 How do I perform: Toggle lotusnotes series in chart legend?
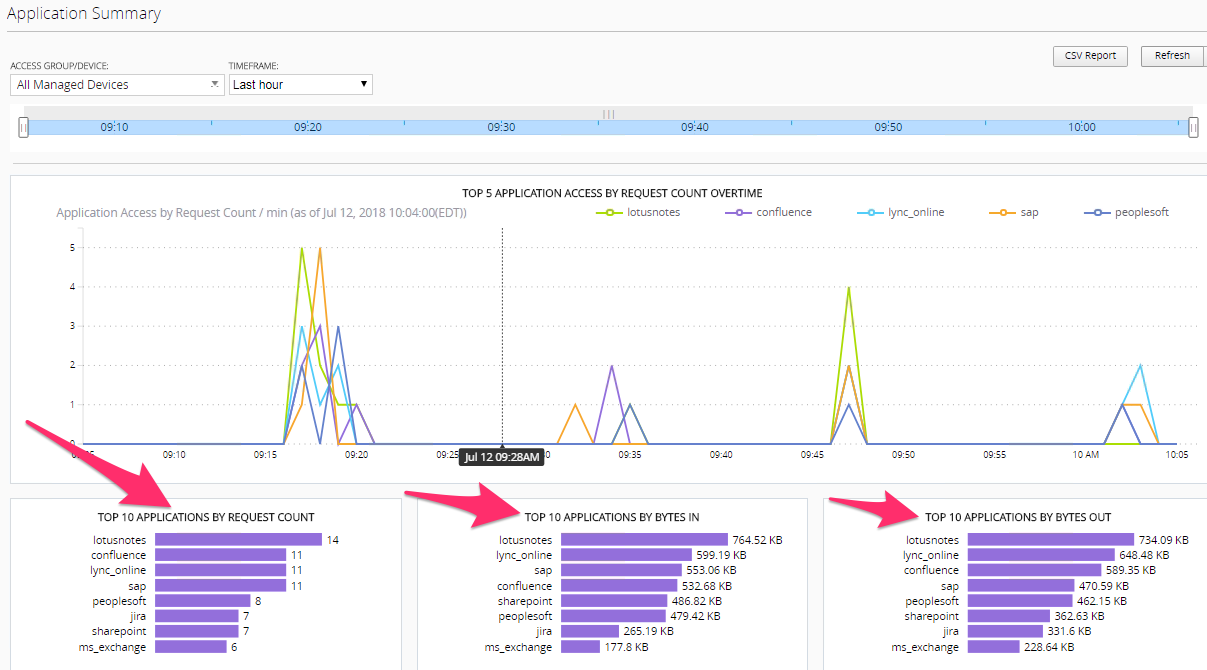click(x=638, y=212)
